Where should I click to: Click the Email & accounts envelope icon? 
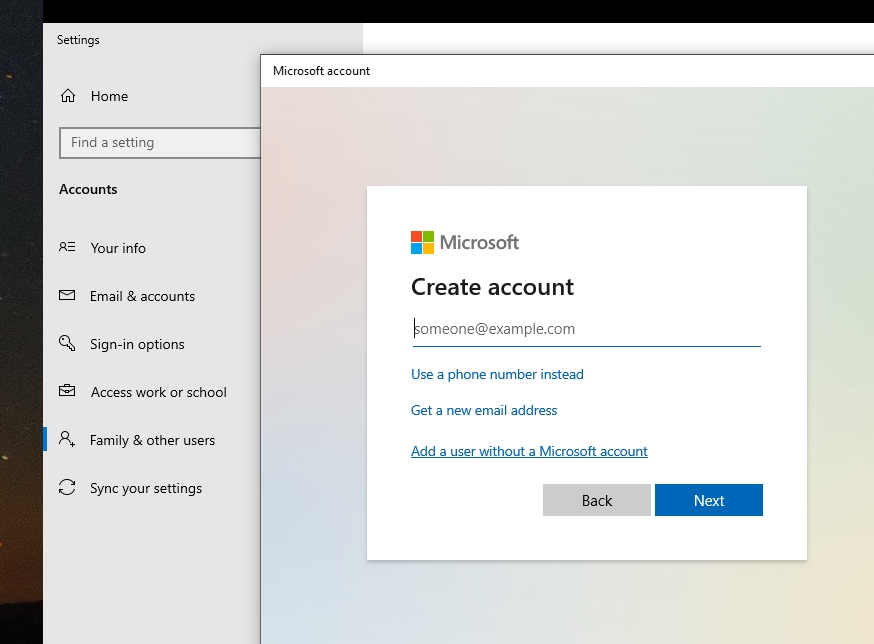click(x=67, y=295)
